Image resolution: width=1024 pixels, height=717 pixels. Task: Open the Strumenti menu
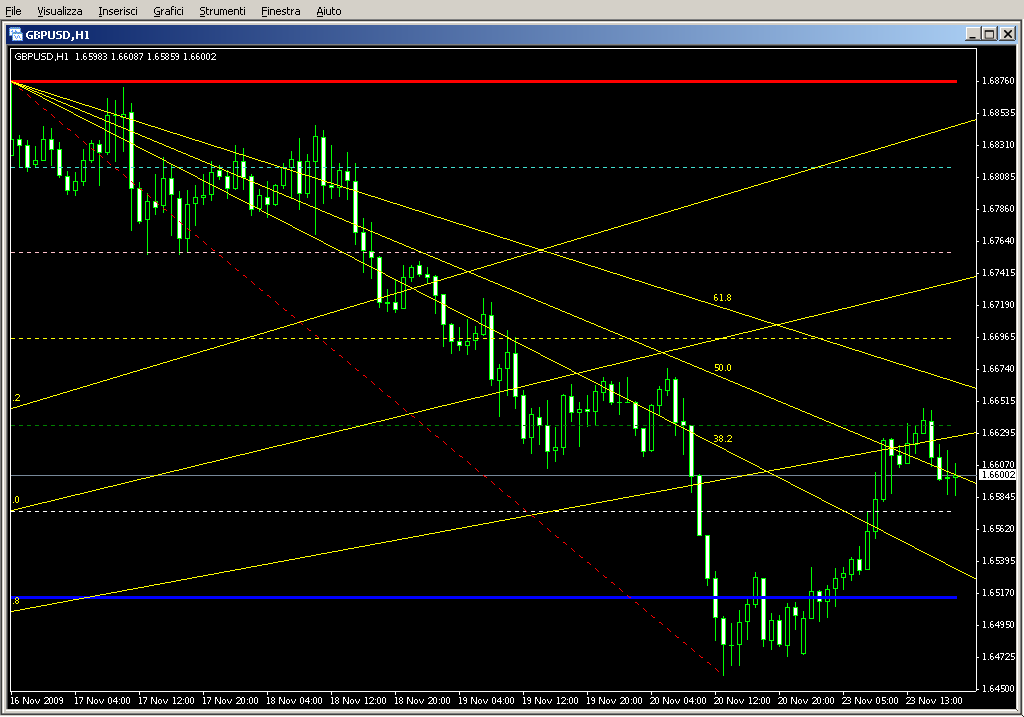[x=222, y=11]
